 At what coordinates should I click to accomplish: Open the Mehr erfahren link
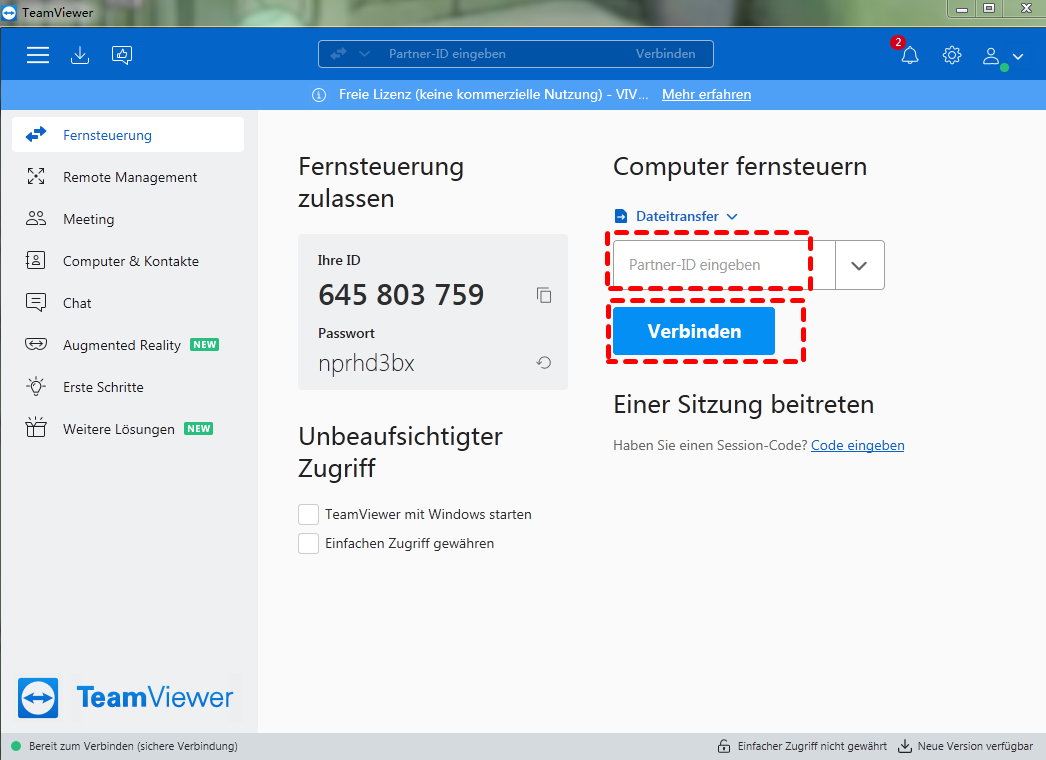pos(706,95)
